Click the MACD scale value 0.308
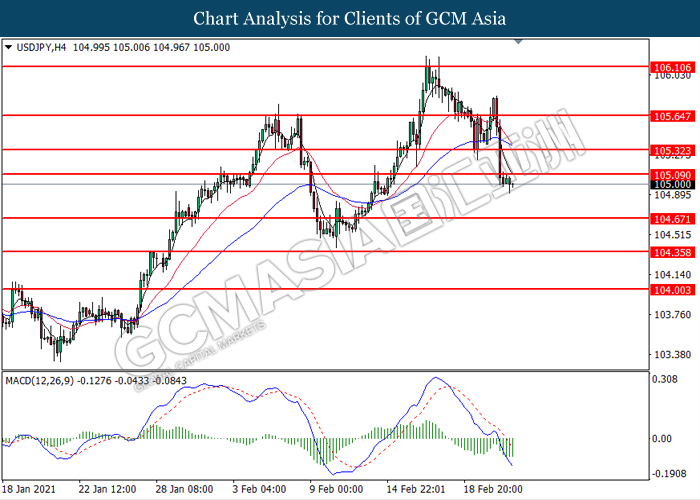 click(665, 379)
